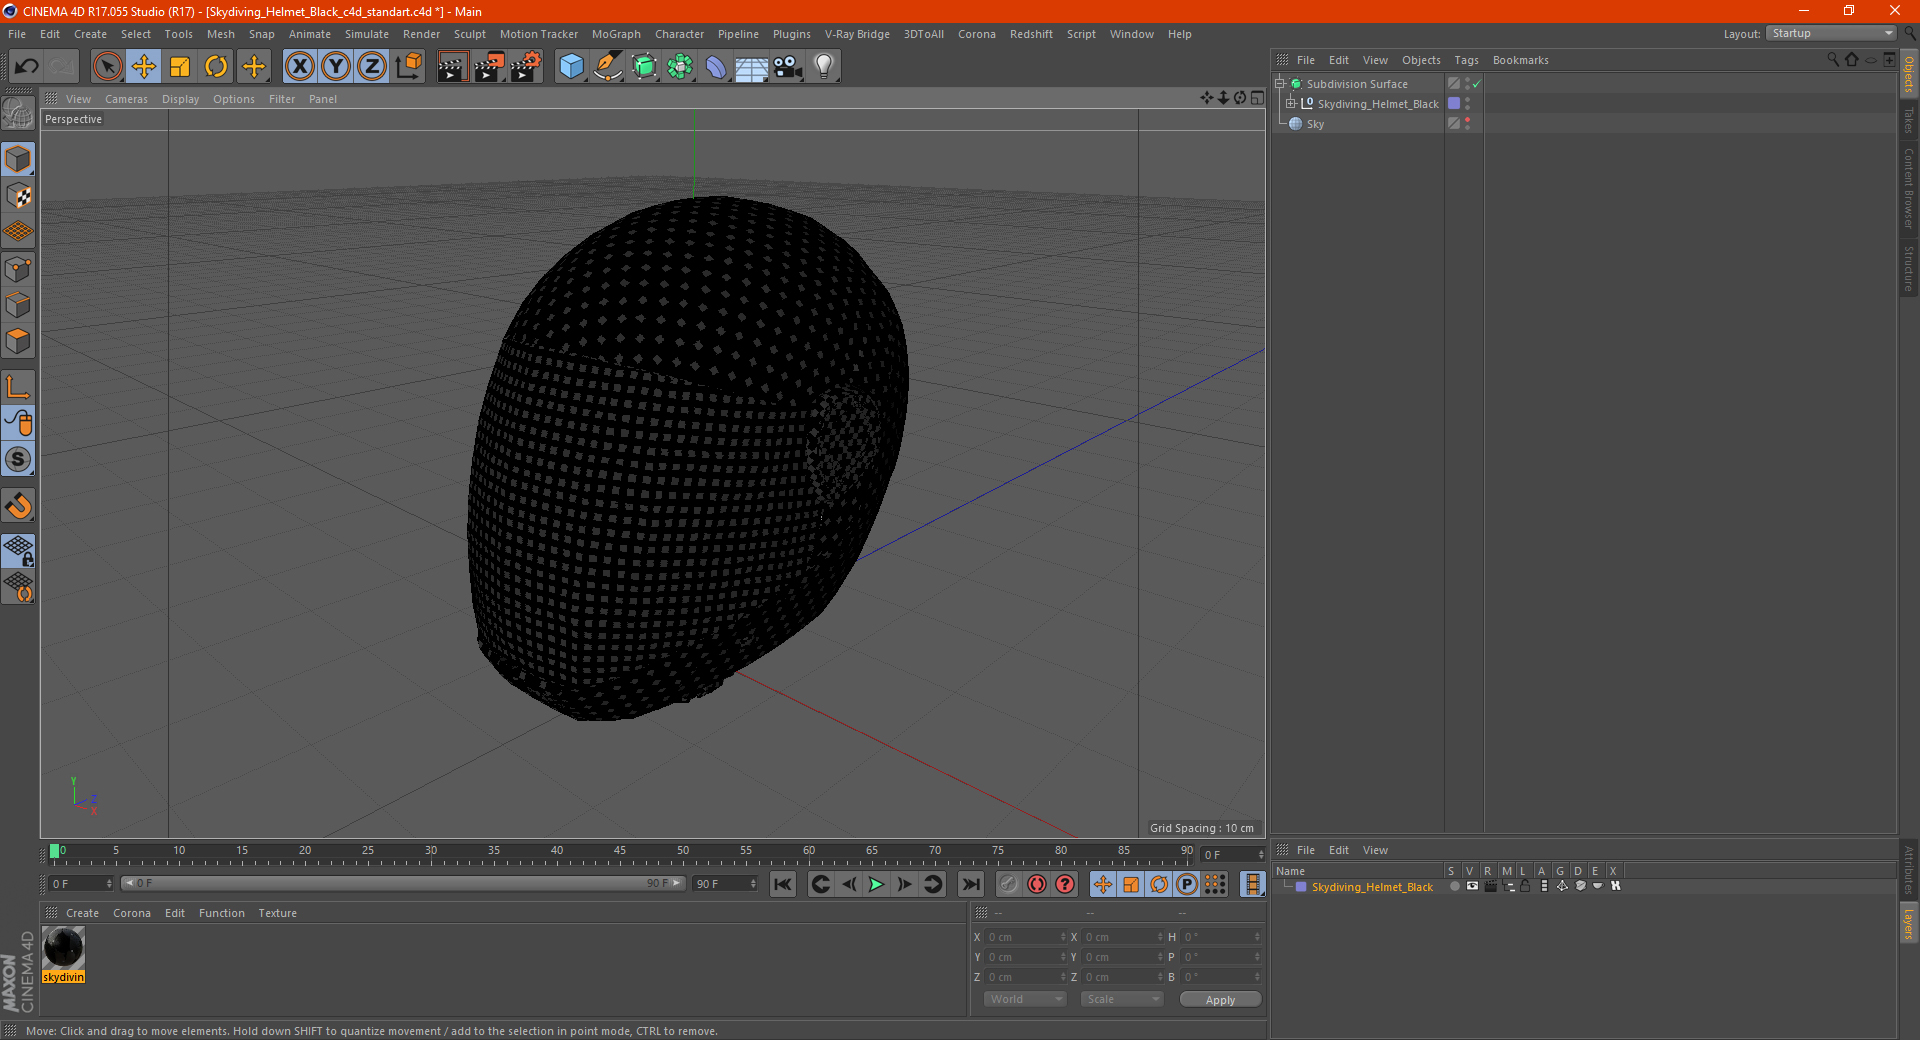Toggle layer Skydiving_Helmet_Black view eye
Image resolution: width=1920 pixels, height=1040 pixels.
pyautogui.click(x=1472, y=886)
